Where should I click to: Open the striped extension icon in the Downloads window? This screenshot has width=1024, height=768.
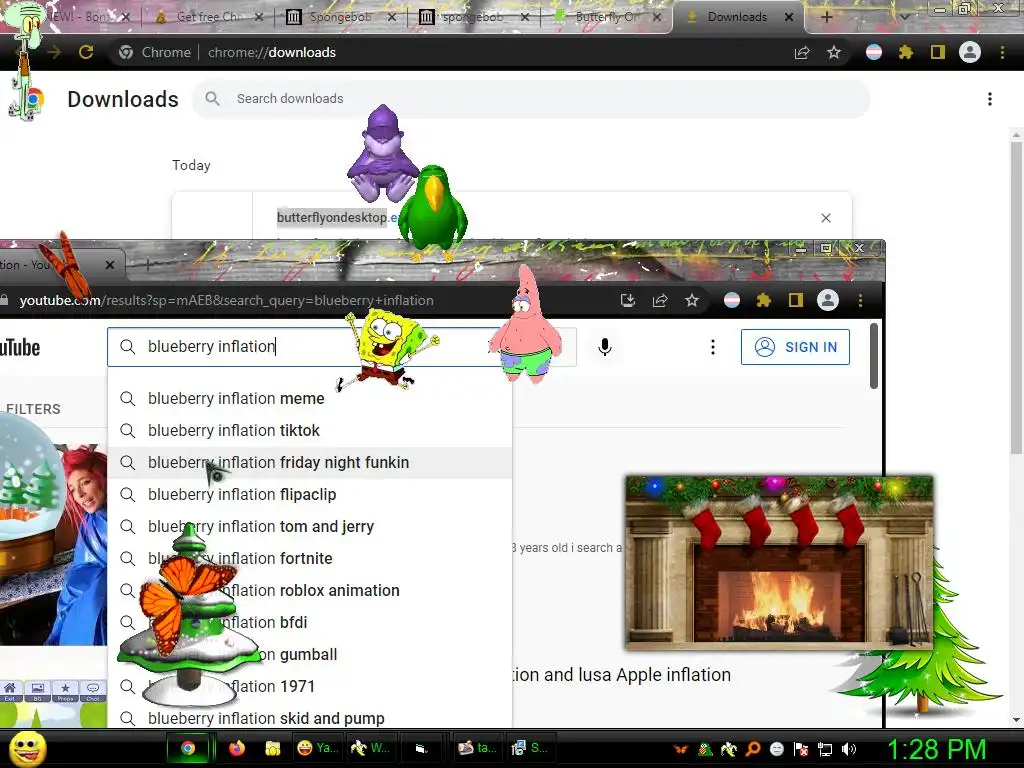tap(874, 52)
